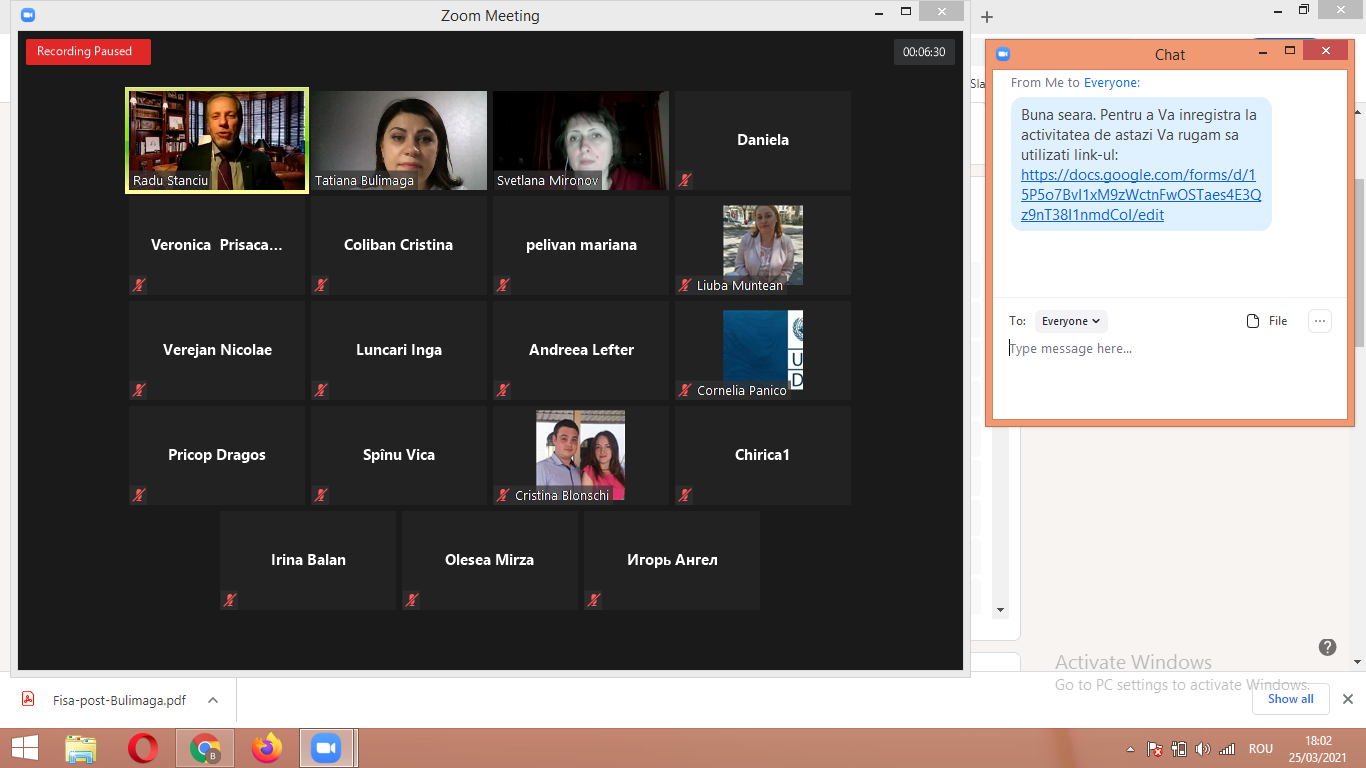Click the clock showing 18:02
The width and height of the screenshot is (1366, 768).
pyautogui.click(x=1319, y=741)
